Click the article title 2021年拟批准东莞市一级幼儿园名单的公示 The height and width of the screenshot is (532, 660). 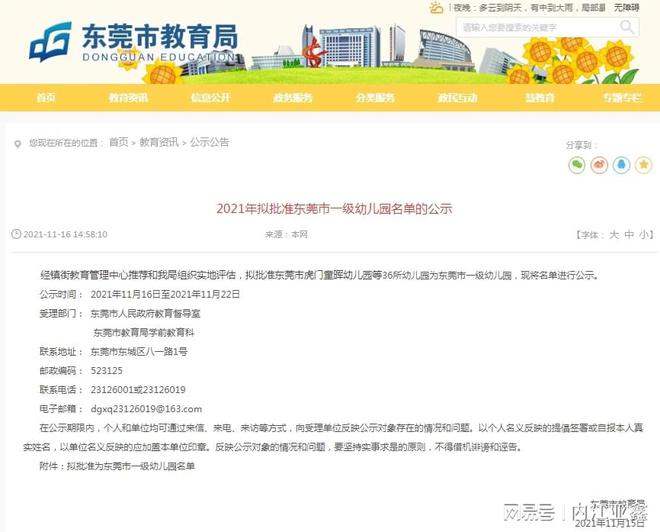pos(334,209)
